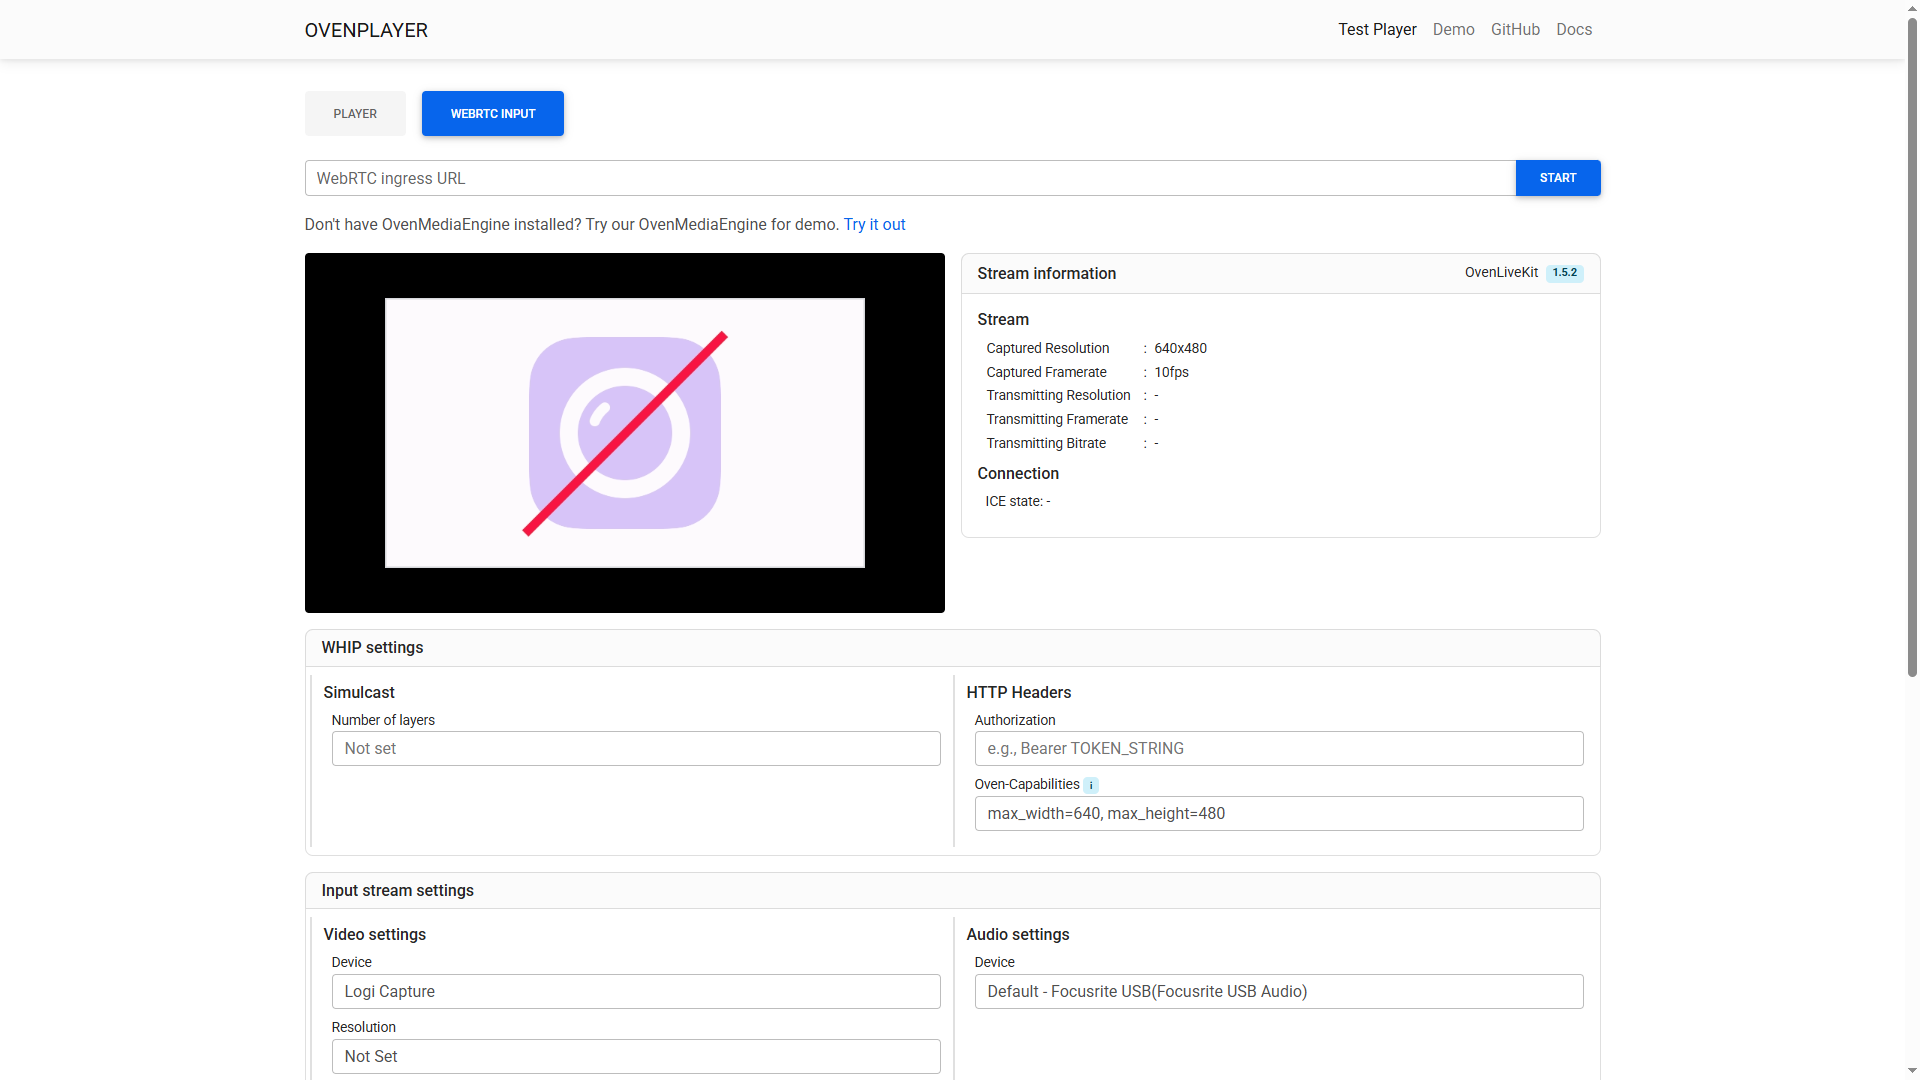
Task: Click the OVENPLAYER logo title
Action: [x=366, y=30]
